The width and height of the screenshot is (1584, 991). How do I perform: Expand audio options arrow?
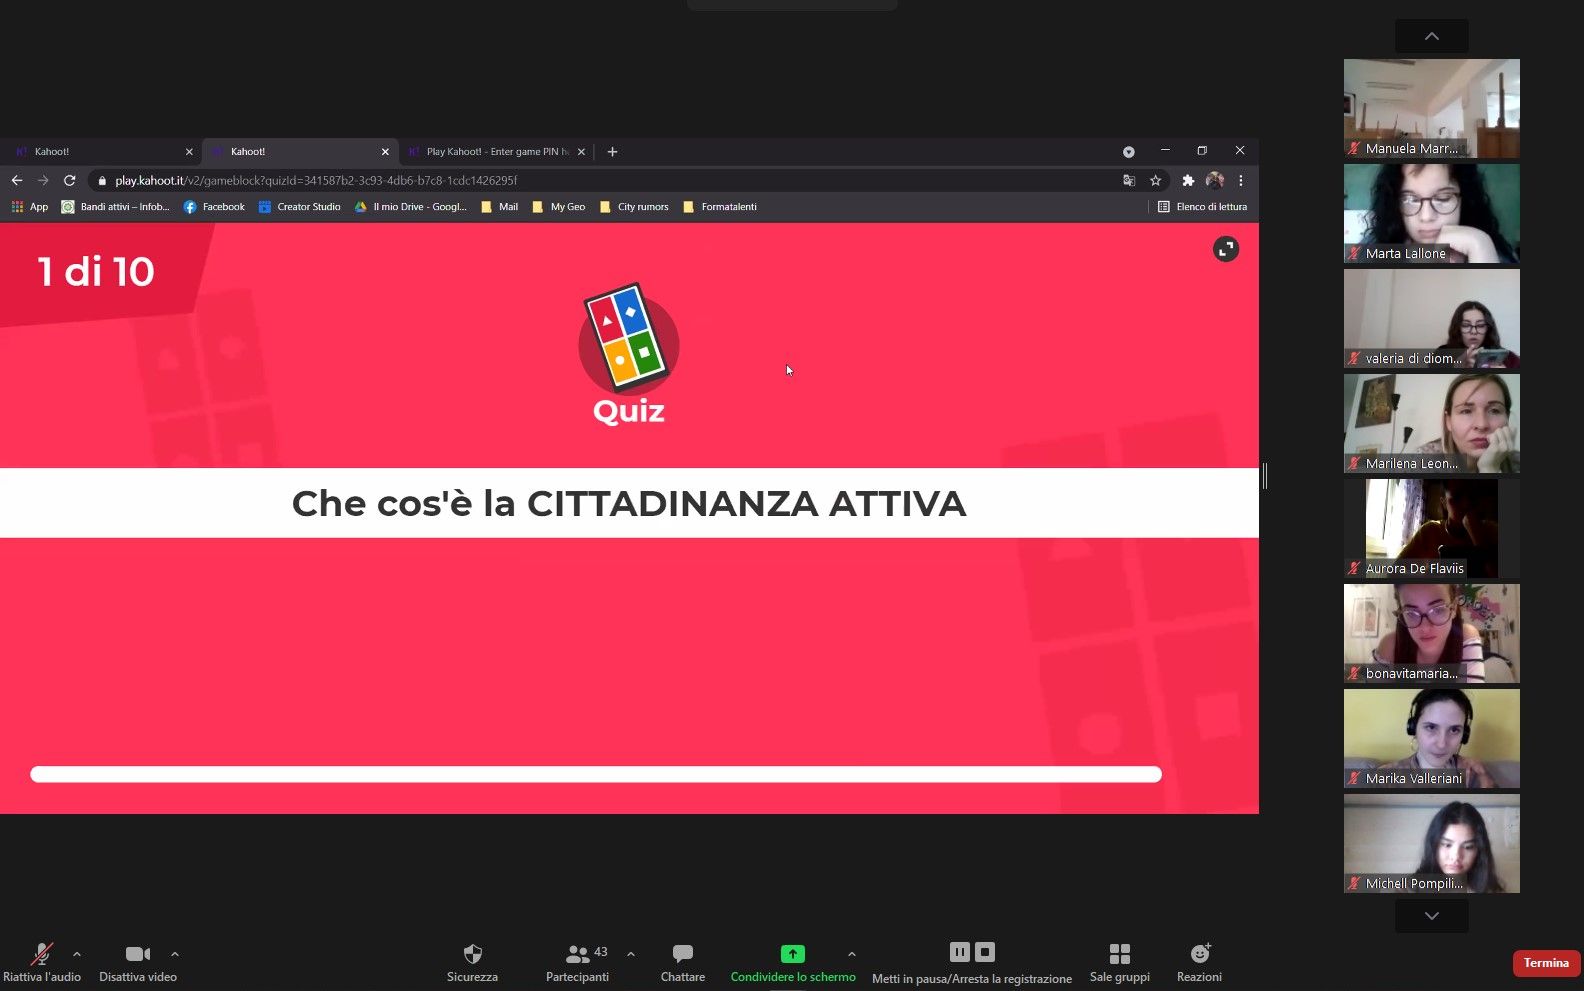pos(77,954)
